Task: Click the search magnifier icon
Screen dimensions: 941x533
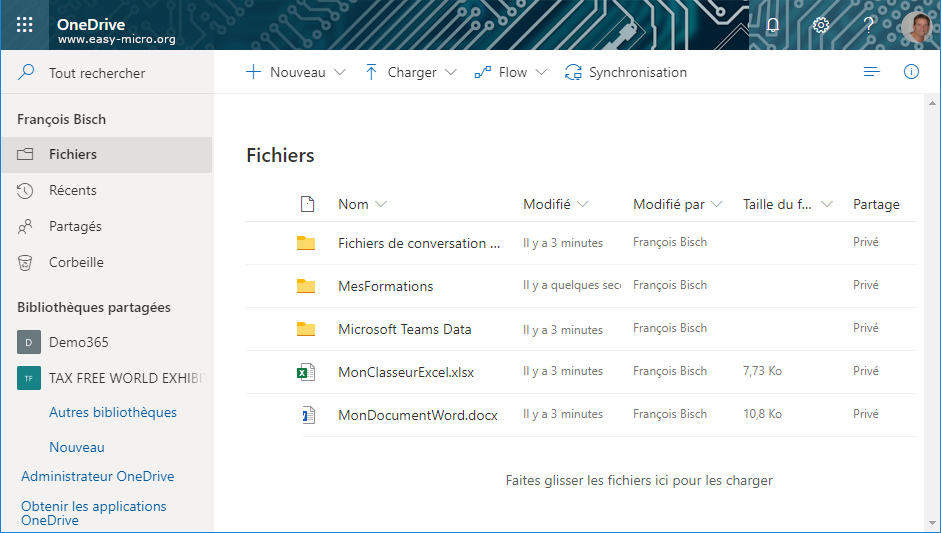Action: (x=26, y=73)
